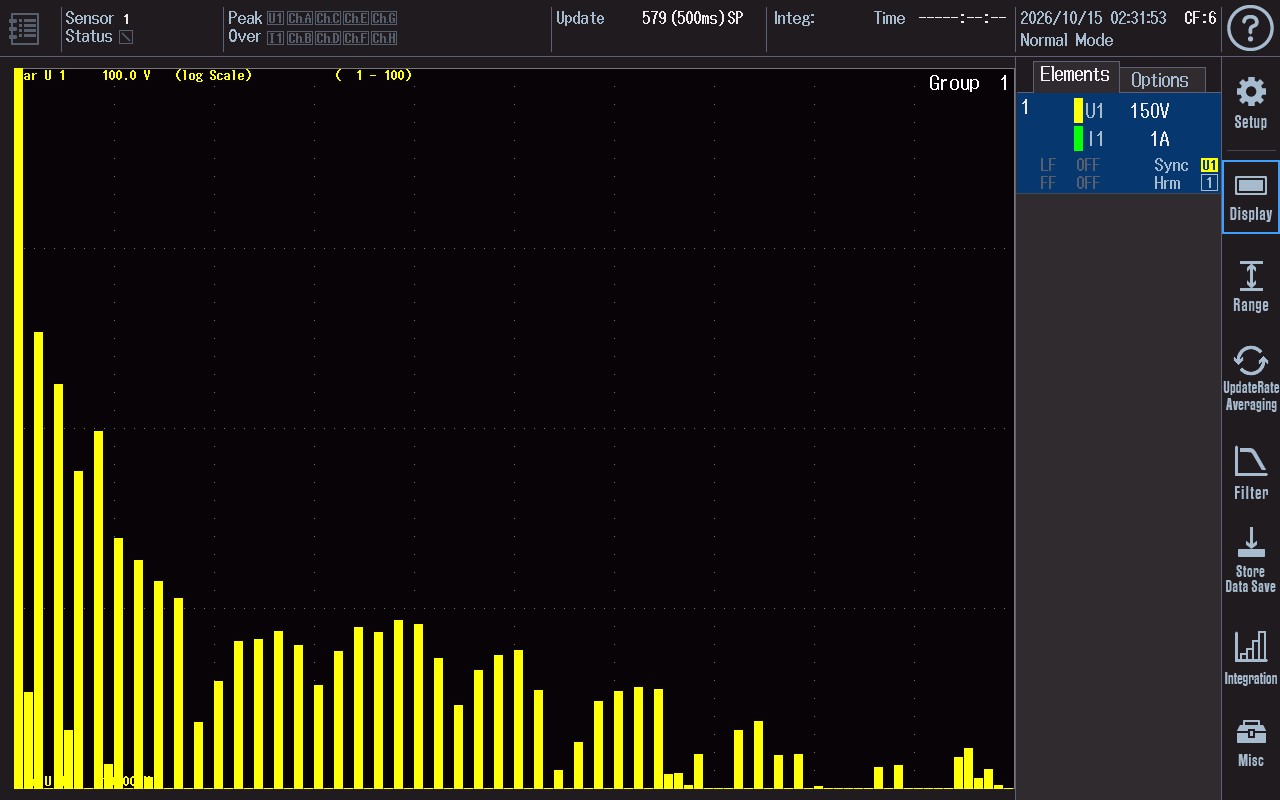1280x800 pixels.
Task: Switch to the Options tab
Action: pyautogui.click(x=1160, y=80)
